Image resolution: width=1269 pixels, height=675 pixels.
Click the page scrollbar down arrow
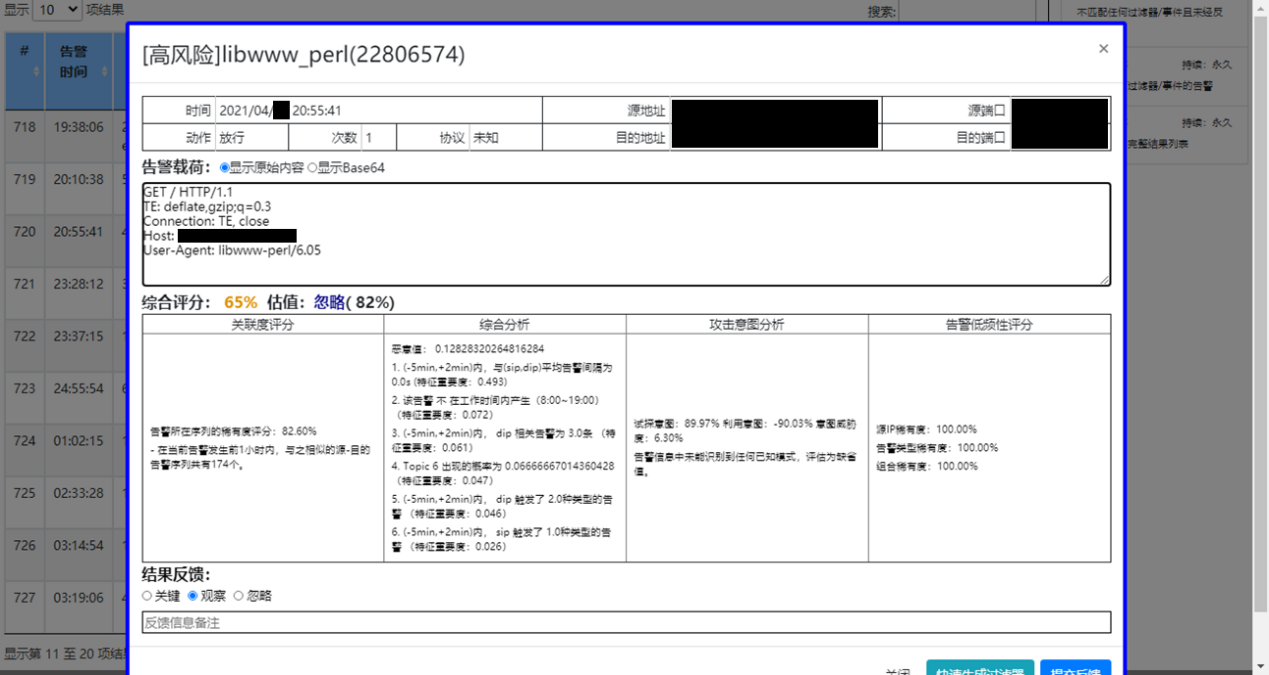[x=1259, y=665]
